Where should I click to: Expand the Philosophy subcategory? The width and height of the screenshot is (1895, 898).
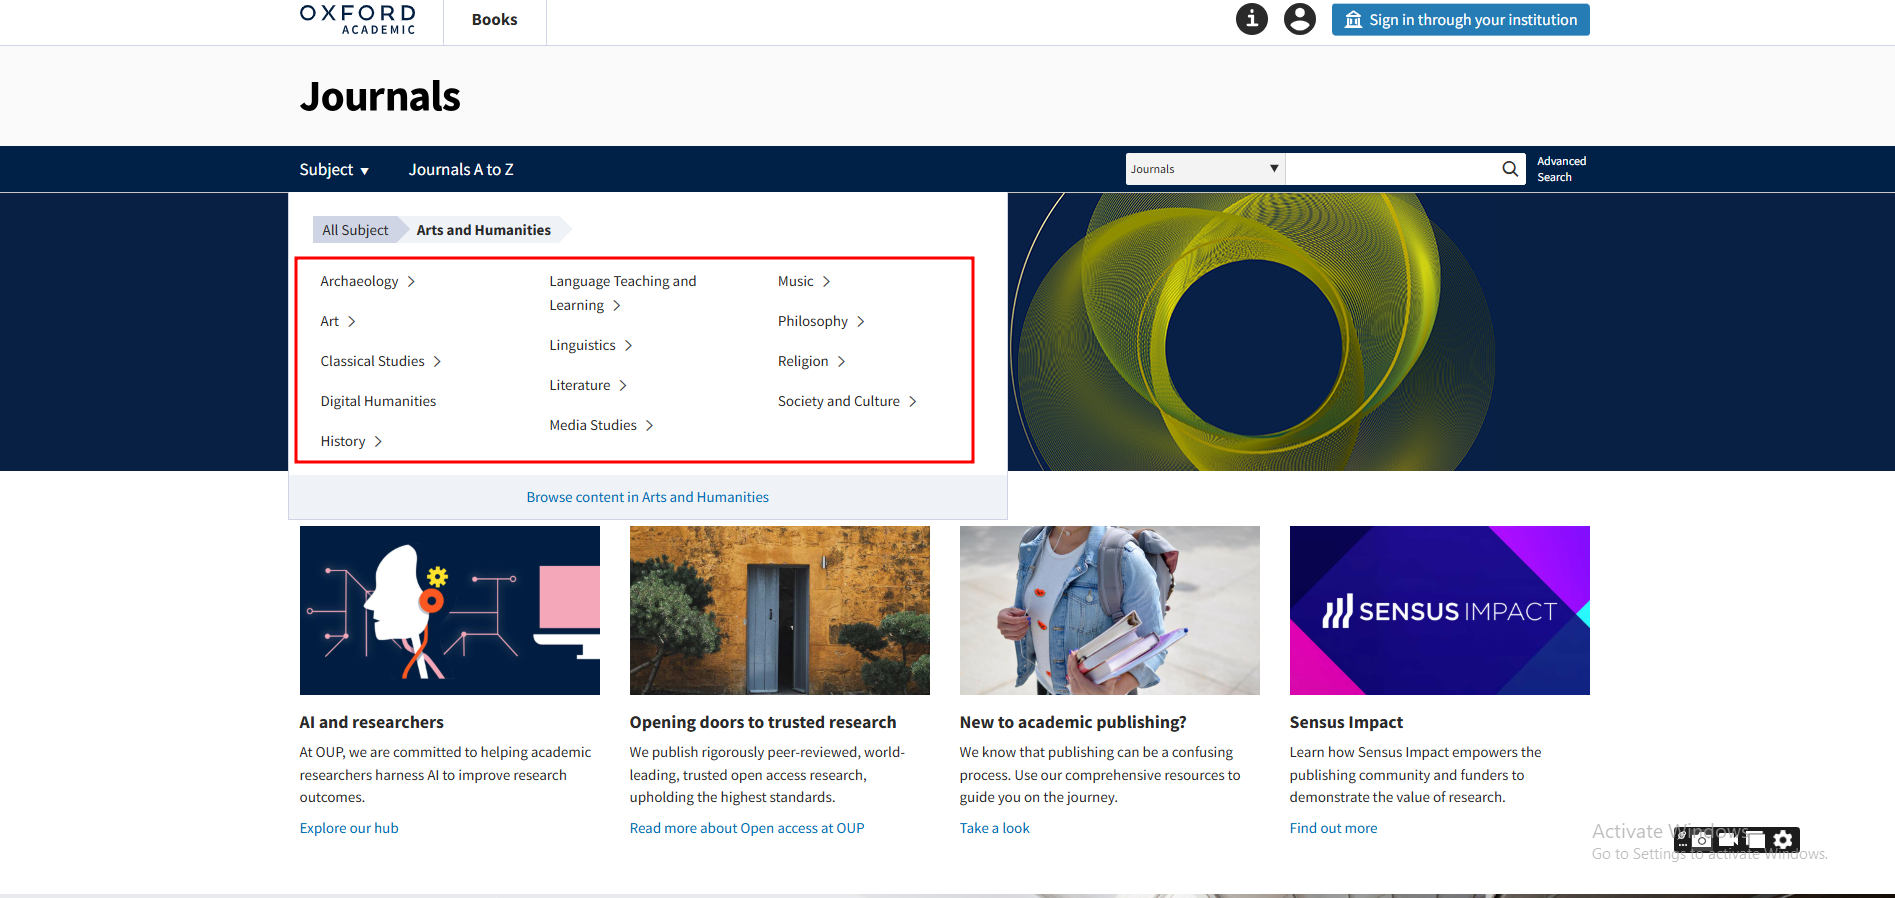pyautogui.click(x=821, y=321)
